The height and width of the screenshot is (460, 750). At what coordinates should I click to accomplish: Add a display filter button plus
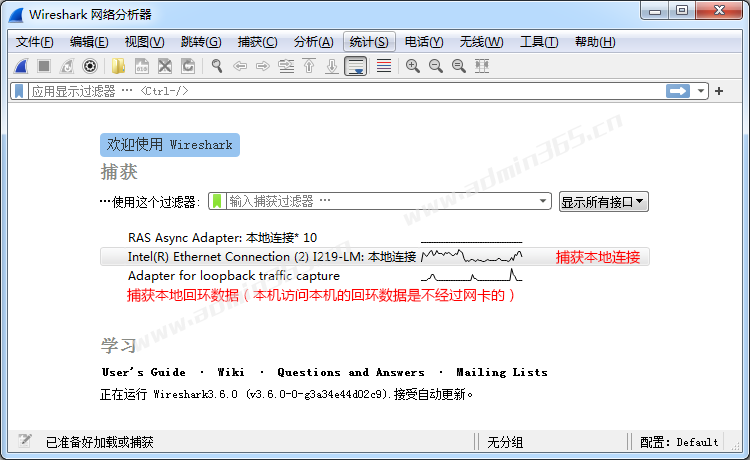tap(719, 91)
